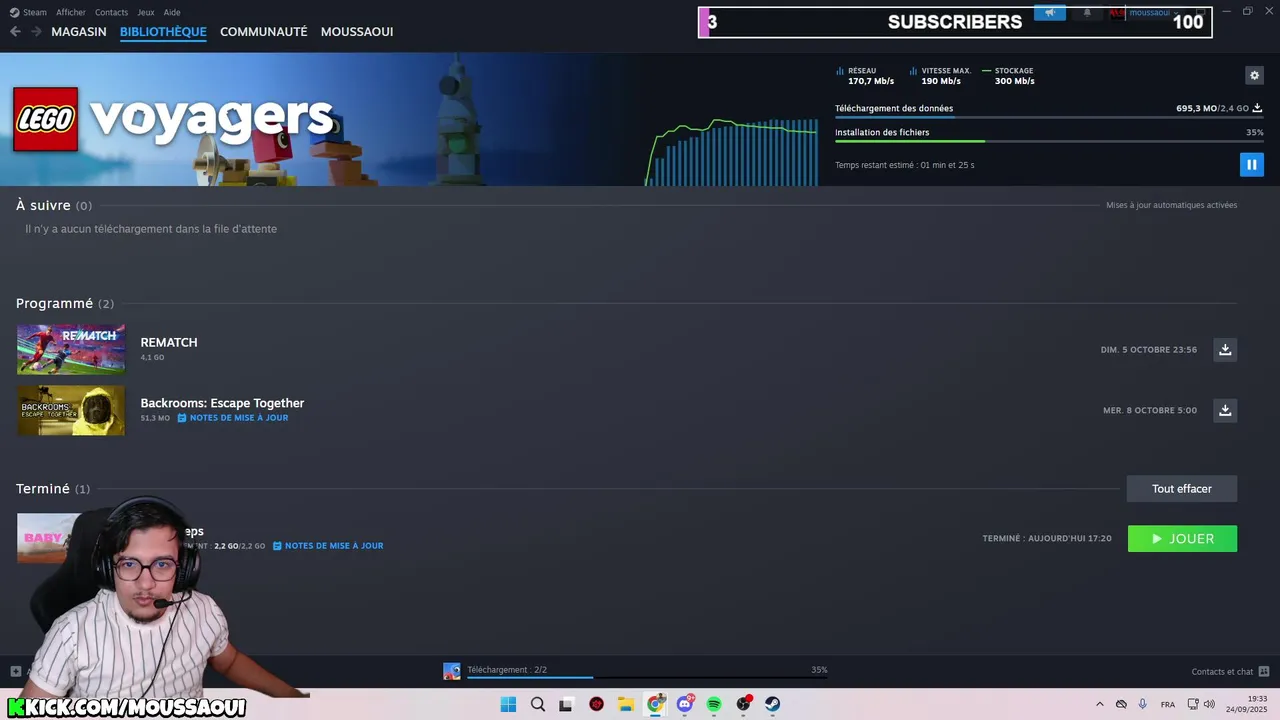Image resolution: width=1280 pixels, height=720 pixels.
Task: Click bottom download status game icon
Action: (x=452, y=671)
